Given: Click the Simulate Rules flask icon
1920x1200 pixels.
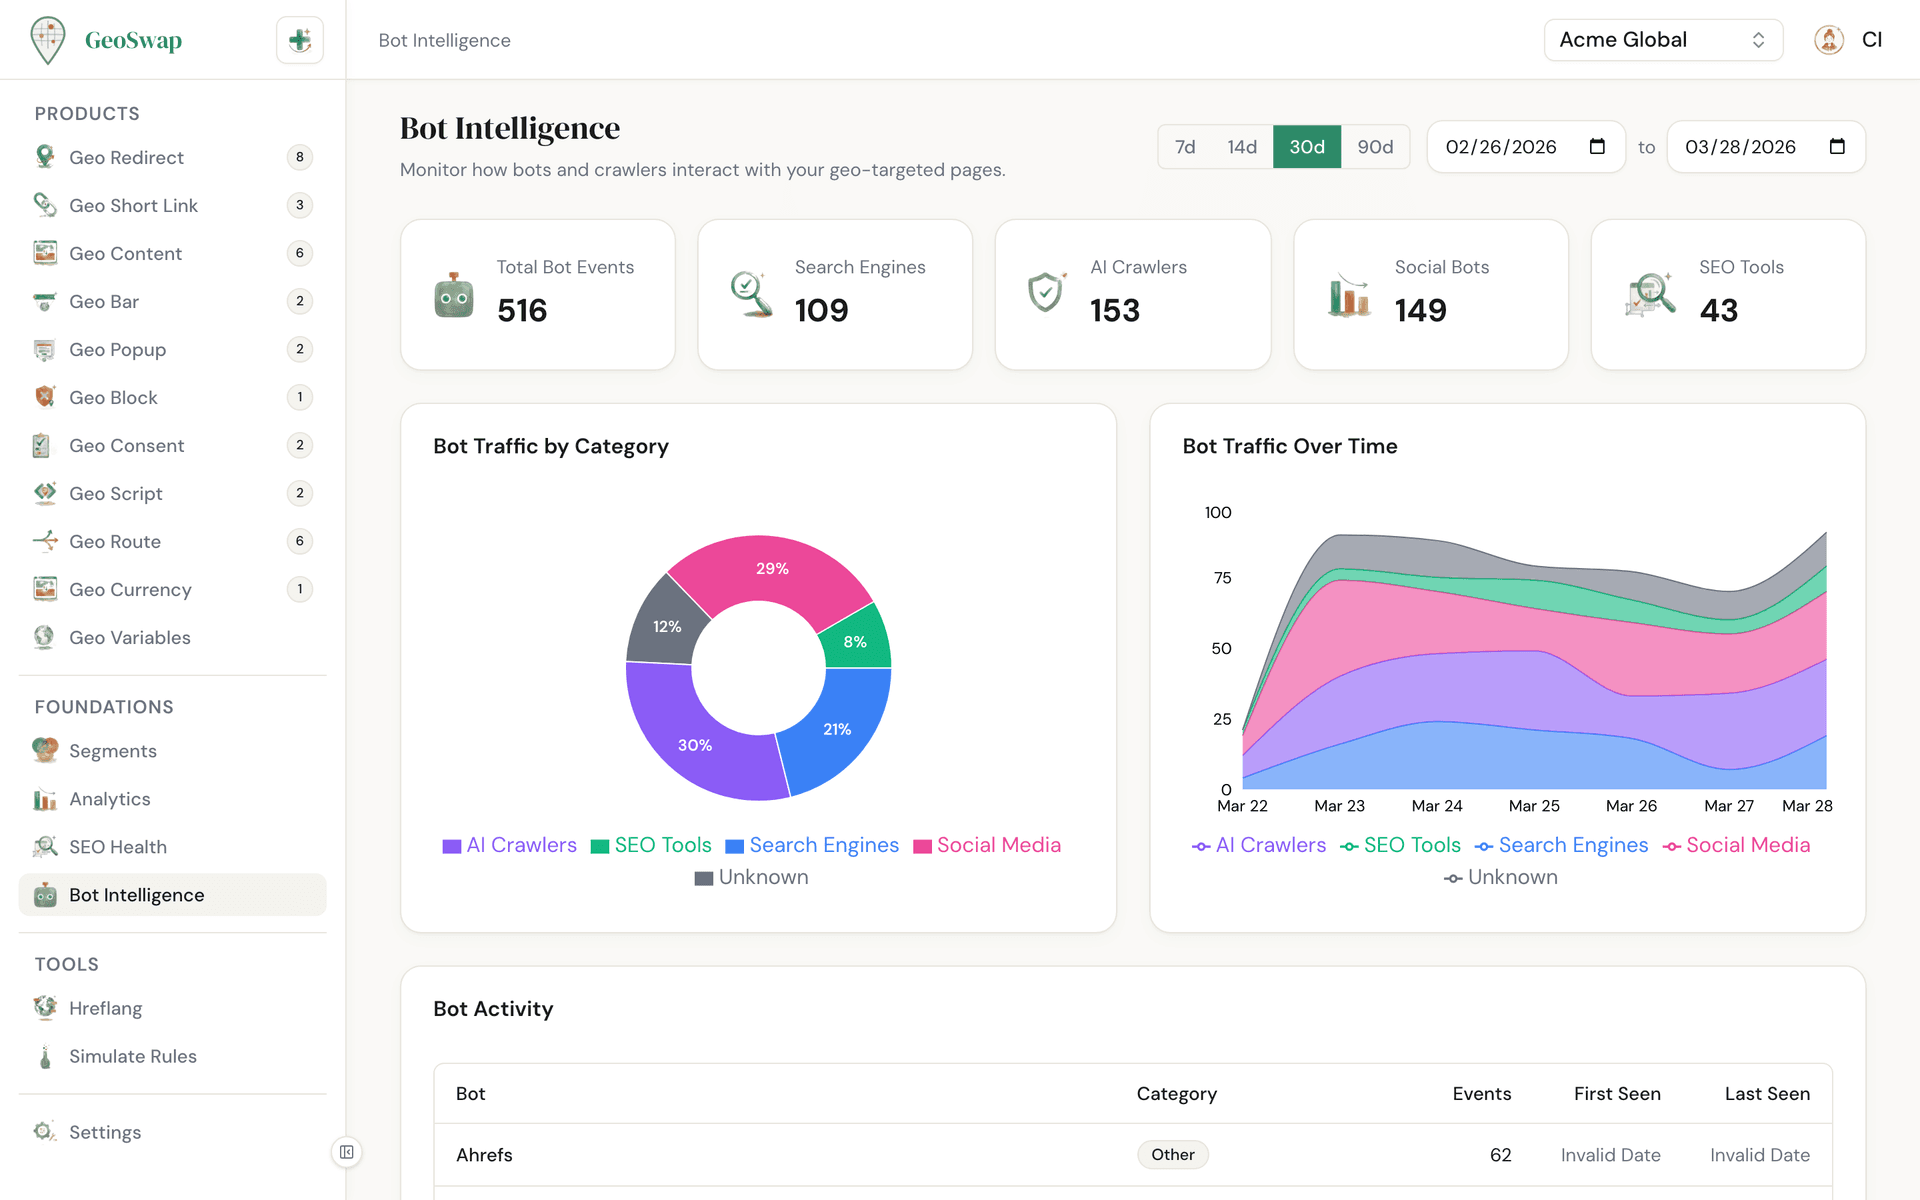Looking at the screenshot, I should [44, 1056].
